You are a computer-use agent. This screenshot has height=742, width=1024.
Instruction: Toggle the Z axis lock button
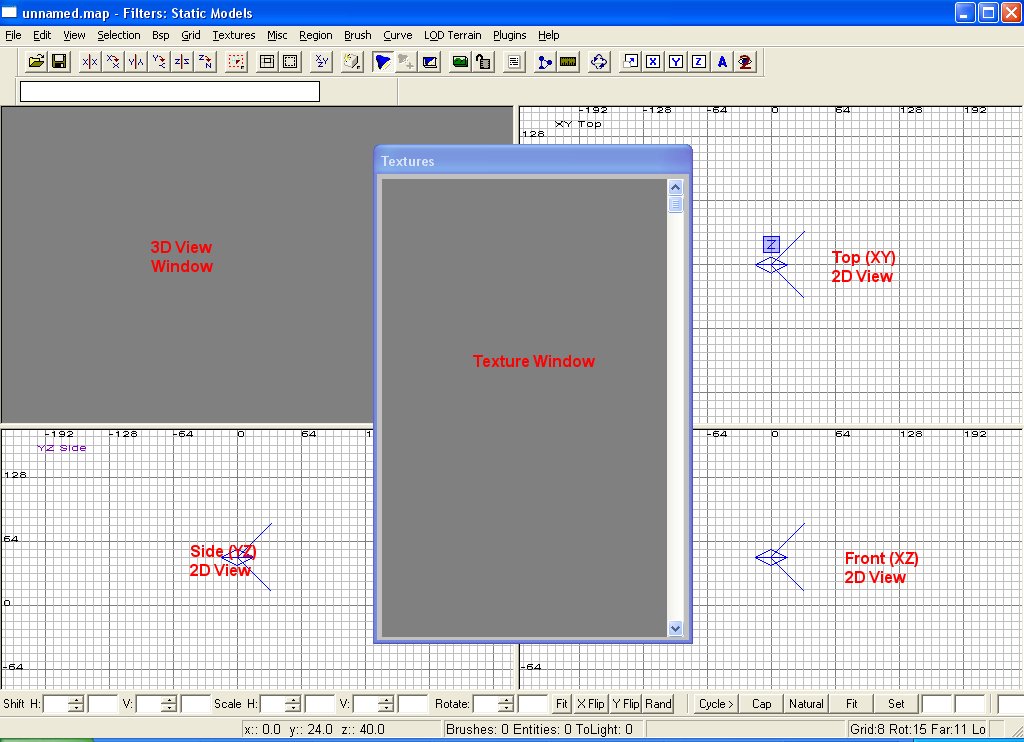[699, 62]
